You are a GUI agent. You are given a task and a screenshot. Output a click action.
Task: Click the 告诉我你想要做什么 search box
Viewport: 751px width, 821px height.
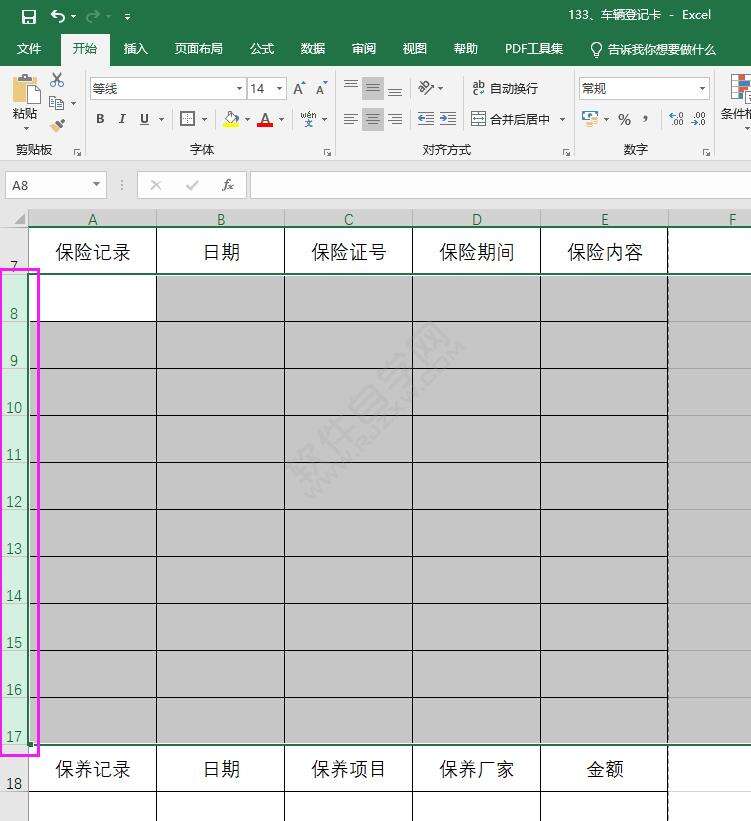click(x=653, y=49)
